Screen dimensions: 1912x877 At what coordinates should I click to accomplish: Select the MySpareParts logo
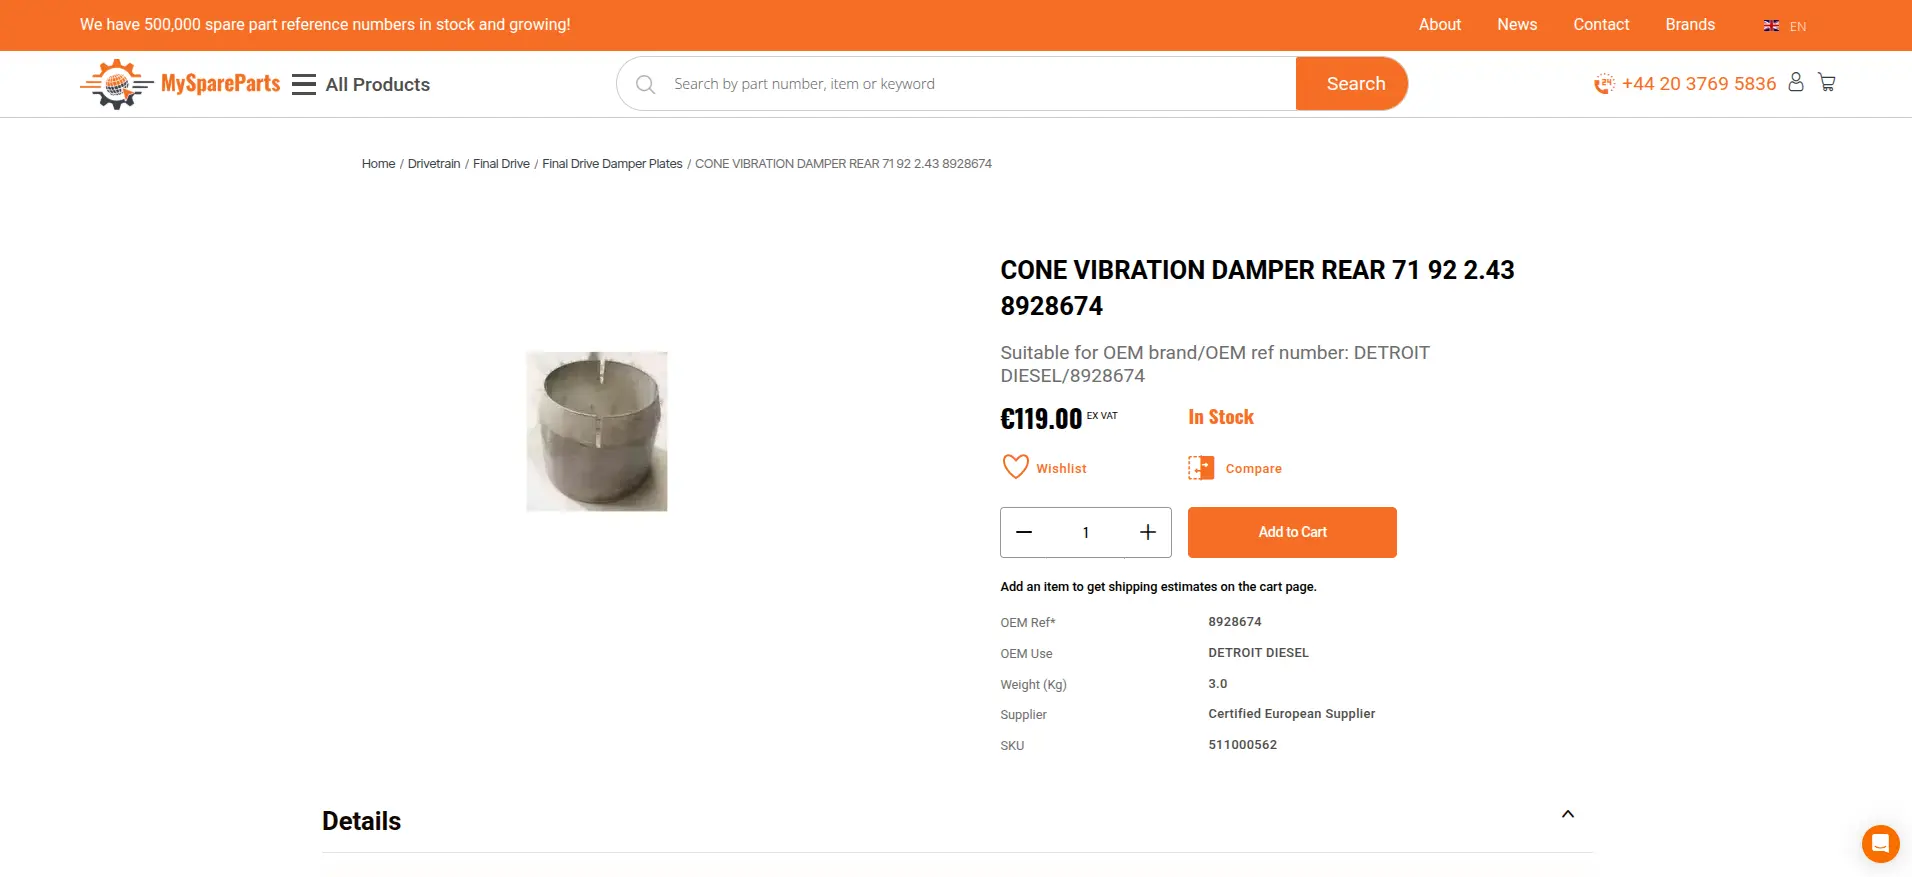tap(180, 83)
